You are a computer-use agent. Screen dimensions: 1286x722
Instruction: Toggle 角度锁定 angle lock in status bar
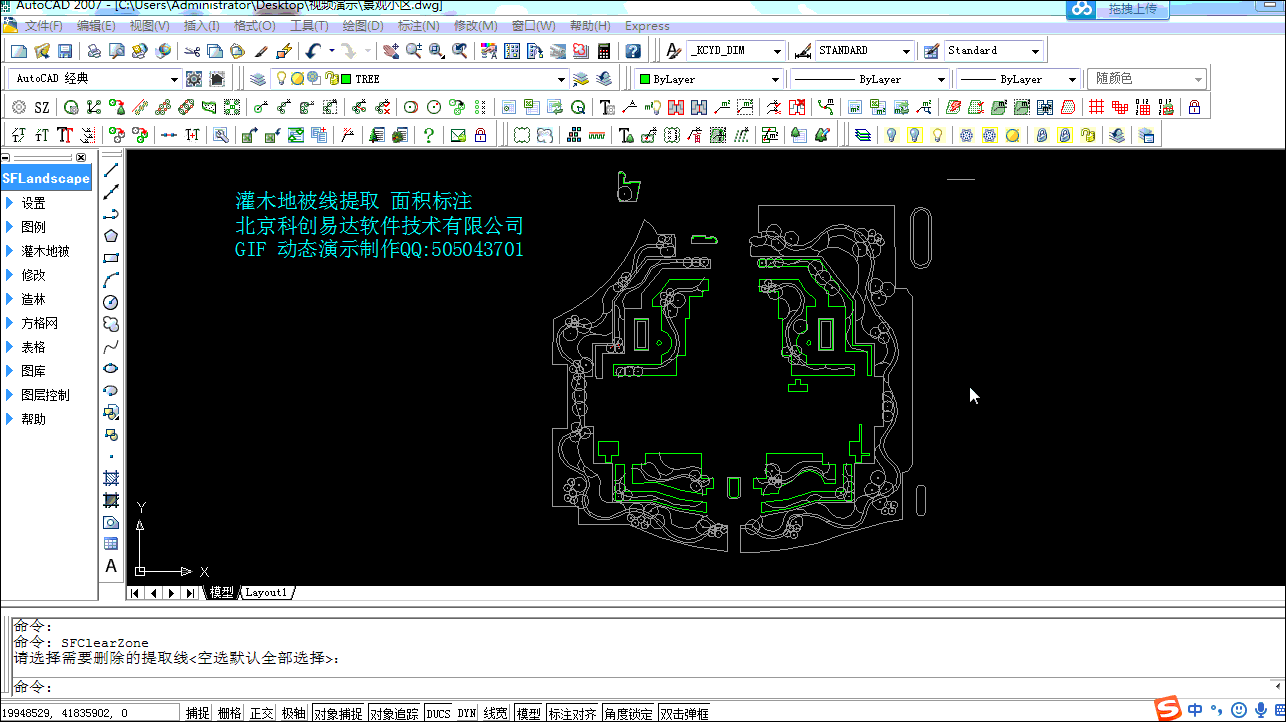629,713
